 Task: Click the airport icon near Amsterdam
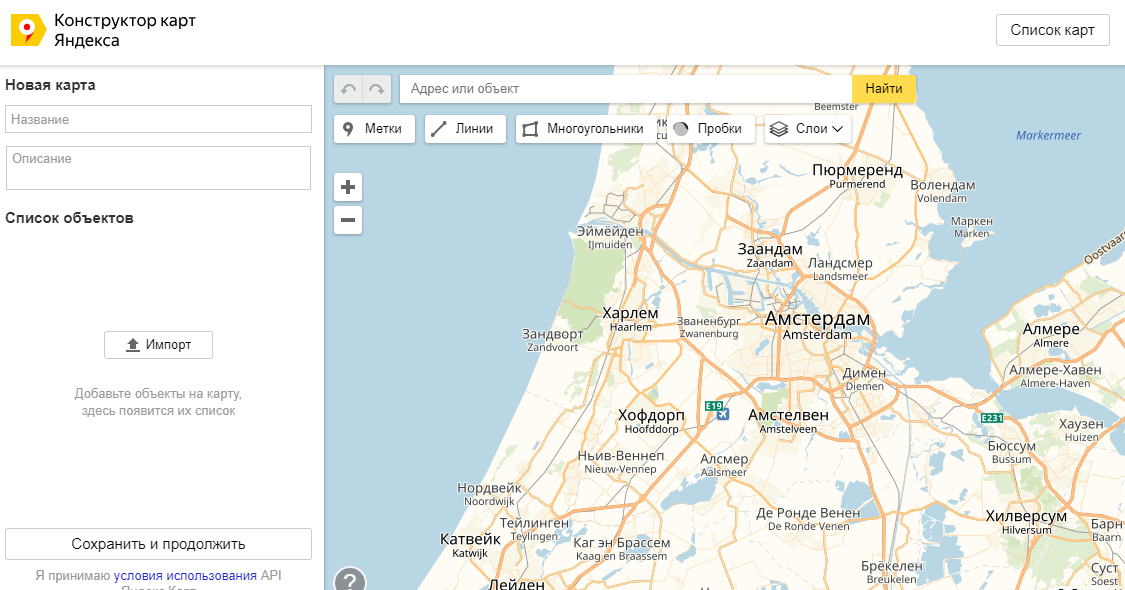tap(724, 414)
